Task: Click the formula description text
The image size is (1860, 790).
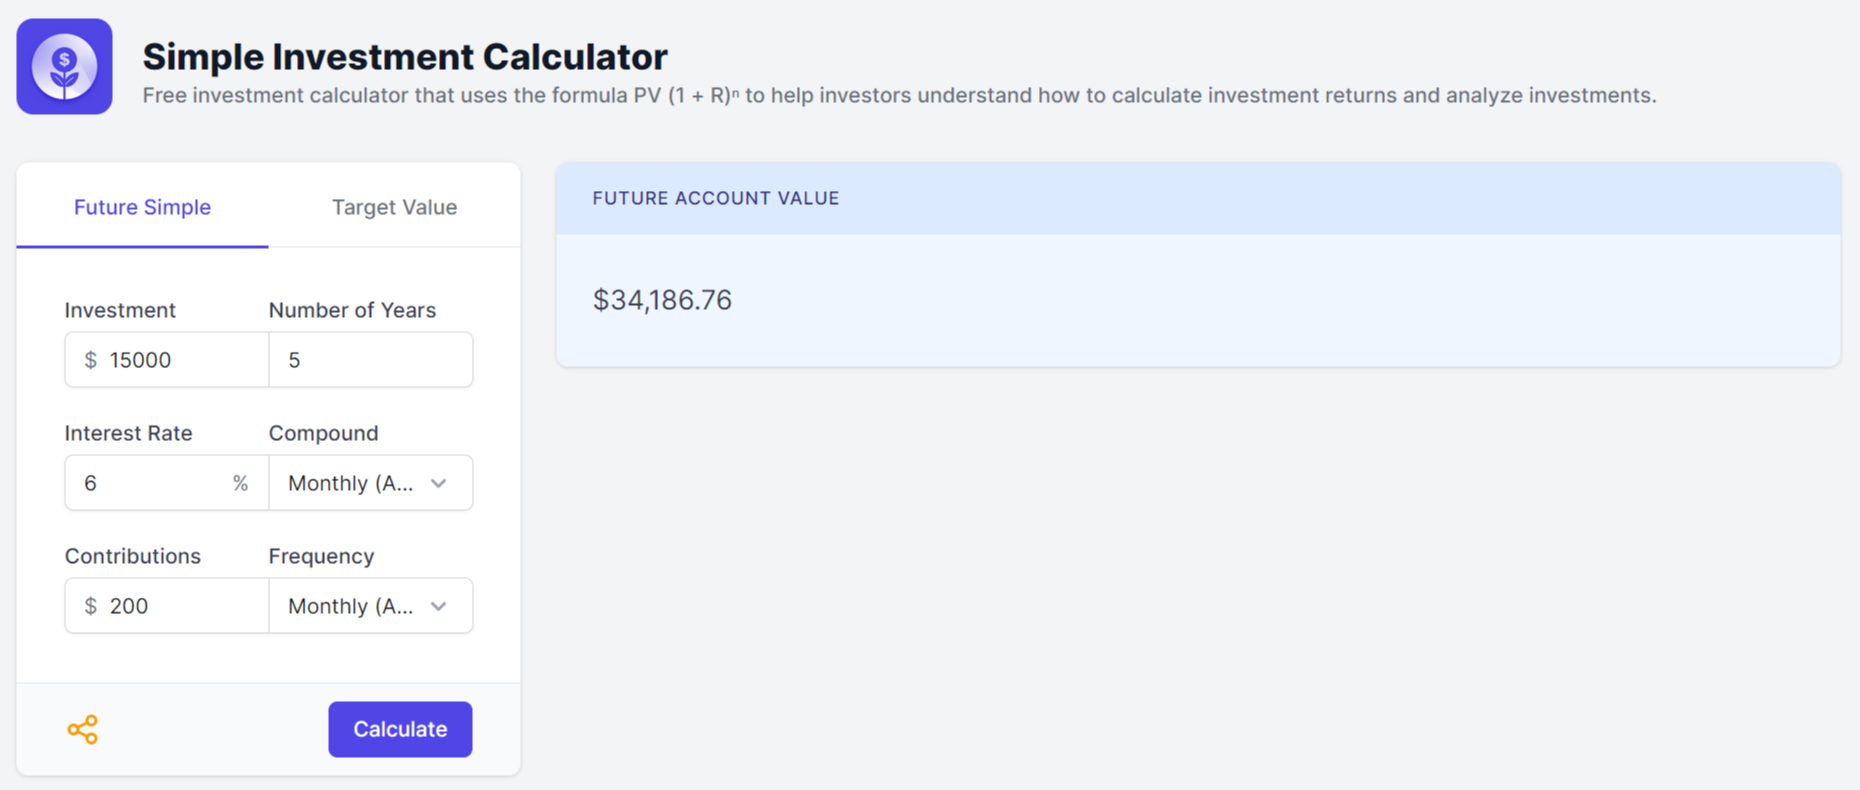Action: [x=899, y=96]
